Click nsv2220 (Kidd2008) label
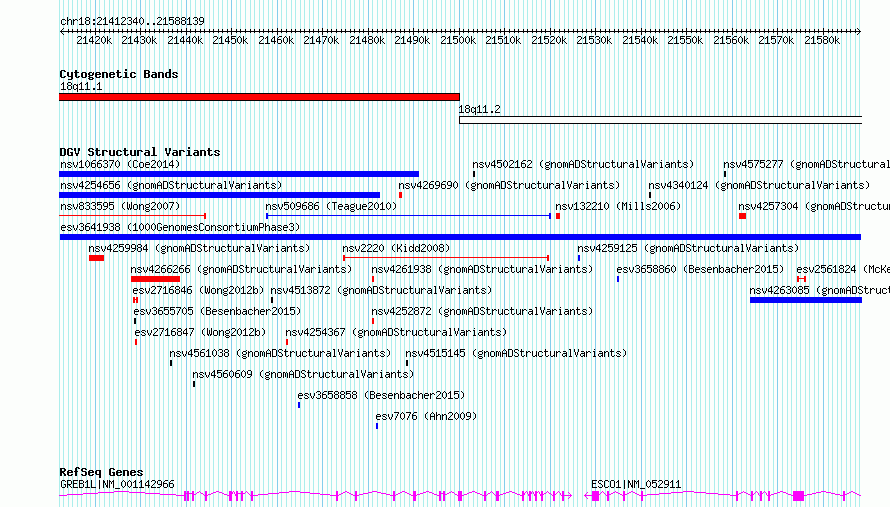 [x=396, y=248]
